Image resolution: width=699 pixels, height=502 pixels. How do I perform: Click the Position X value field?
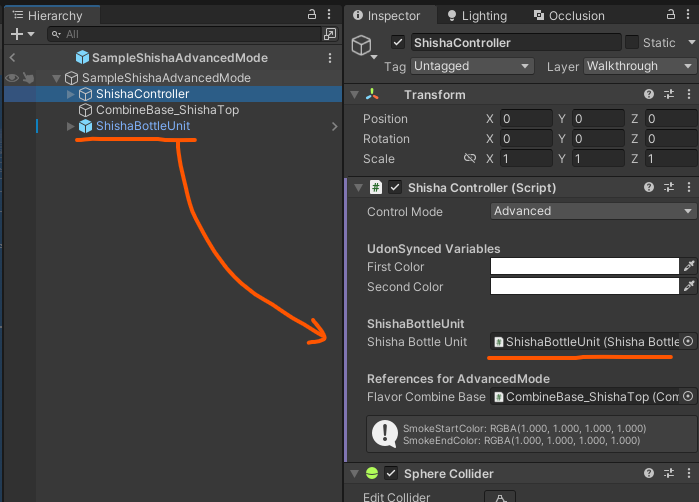click(x=526, y=119)
